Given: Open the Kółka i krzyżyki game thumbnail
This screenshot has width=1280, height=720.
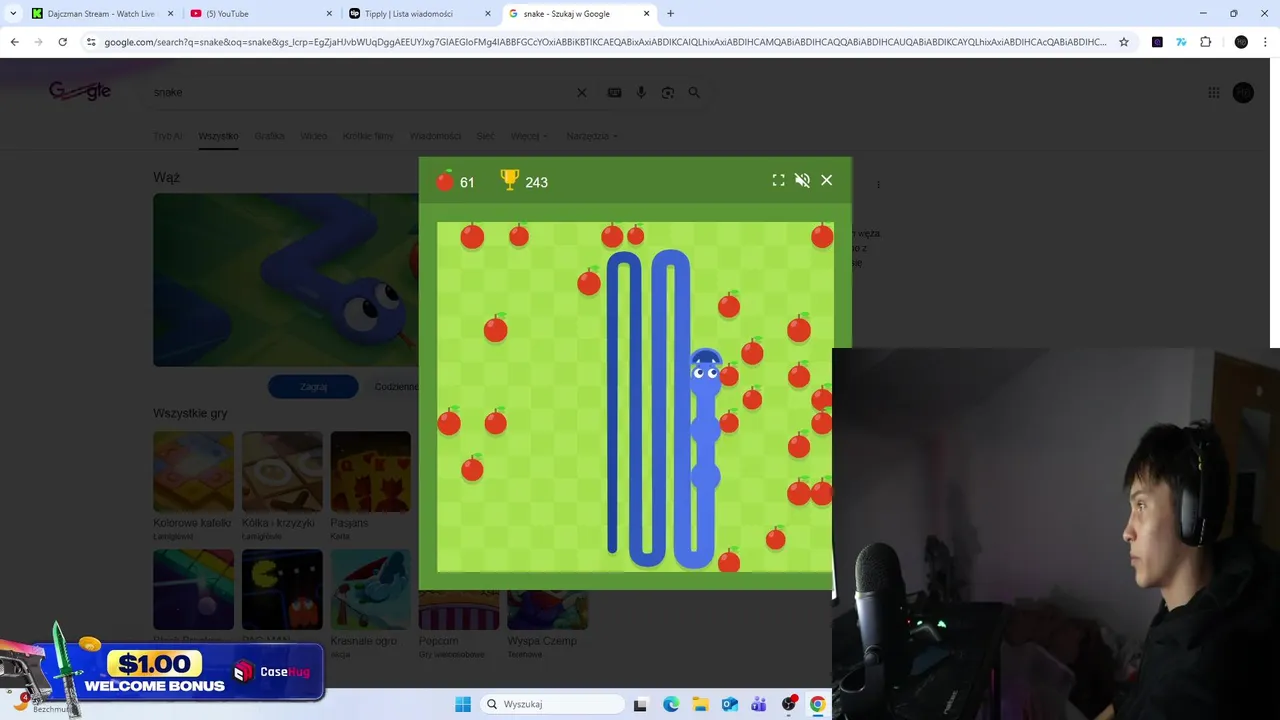Looking at the screenshot, I should tap(282, 471).
